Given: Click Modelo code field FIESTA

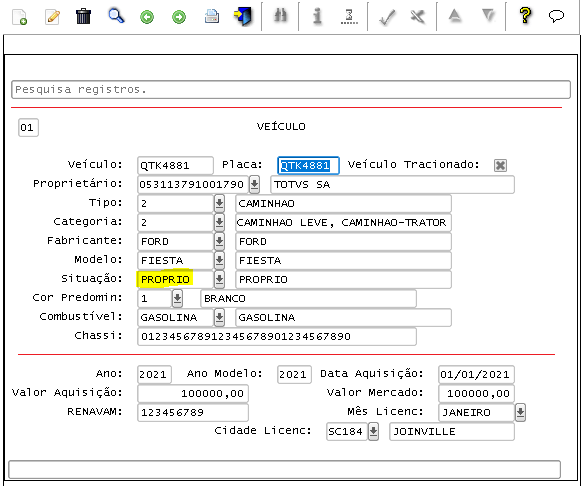Looking at the screenshot, I should pyautogui.click(x=175, y=260).
